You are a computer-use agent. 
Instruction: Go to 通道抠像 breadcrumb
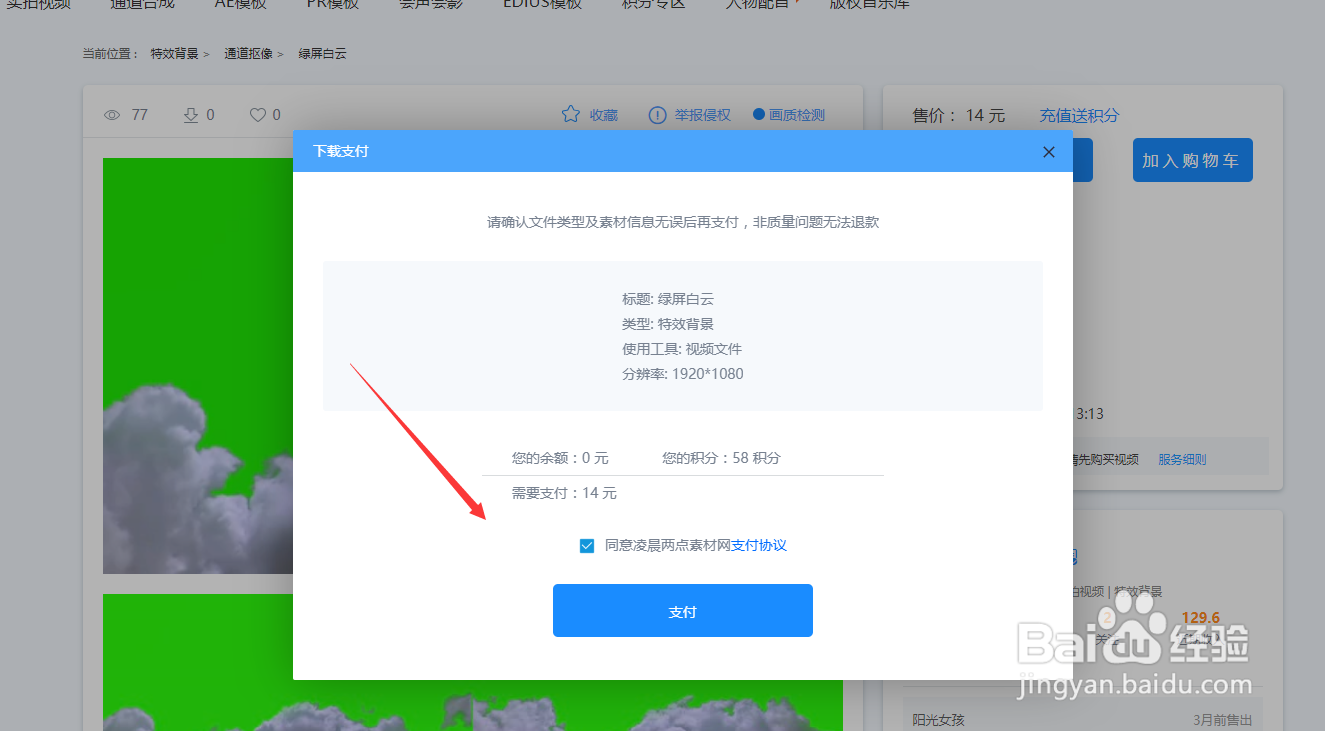click(x=248, y=54)
